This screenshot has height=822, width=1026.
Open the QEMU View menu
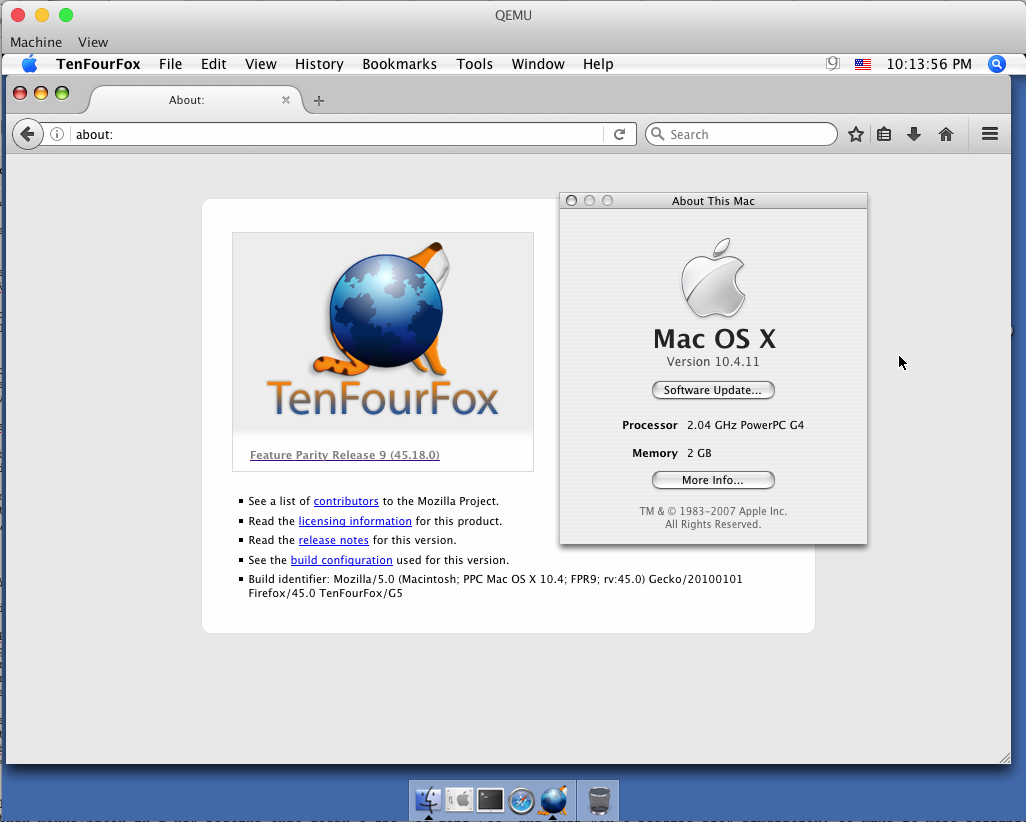tap(93, 42)
